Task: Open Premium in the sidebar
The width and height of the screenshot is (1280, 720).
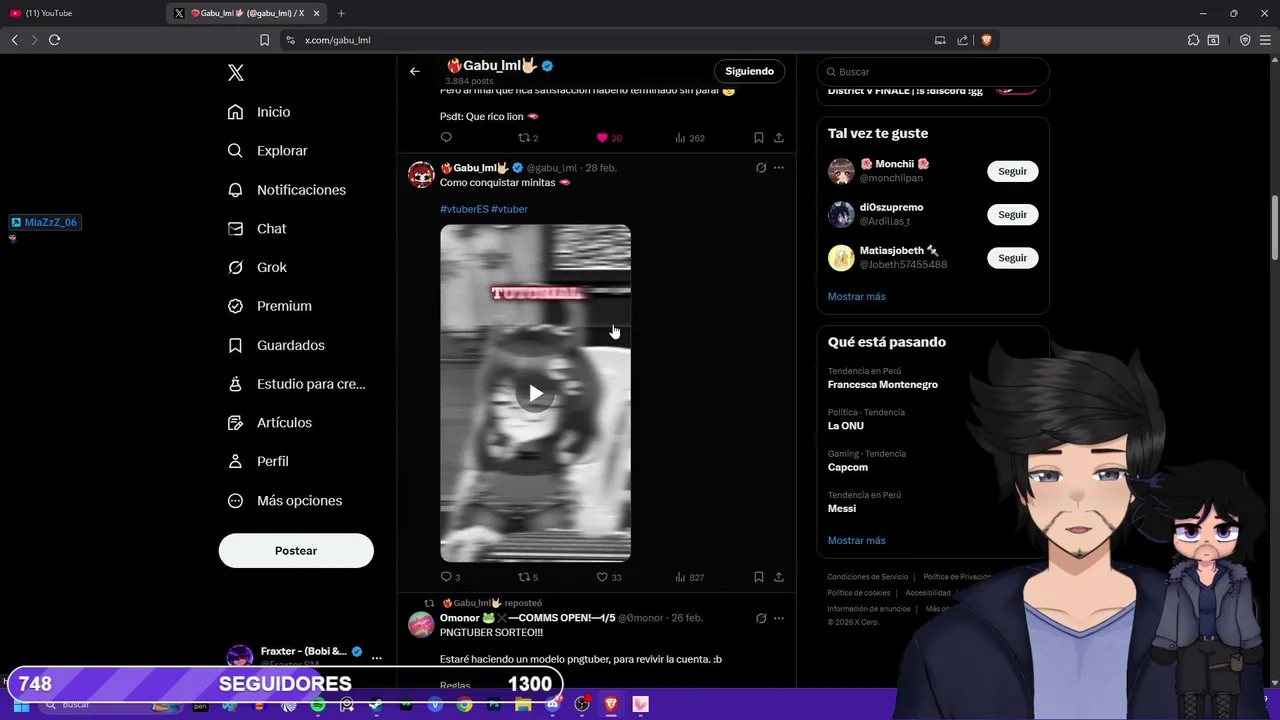Action: [270, 306]
